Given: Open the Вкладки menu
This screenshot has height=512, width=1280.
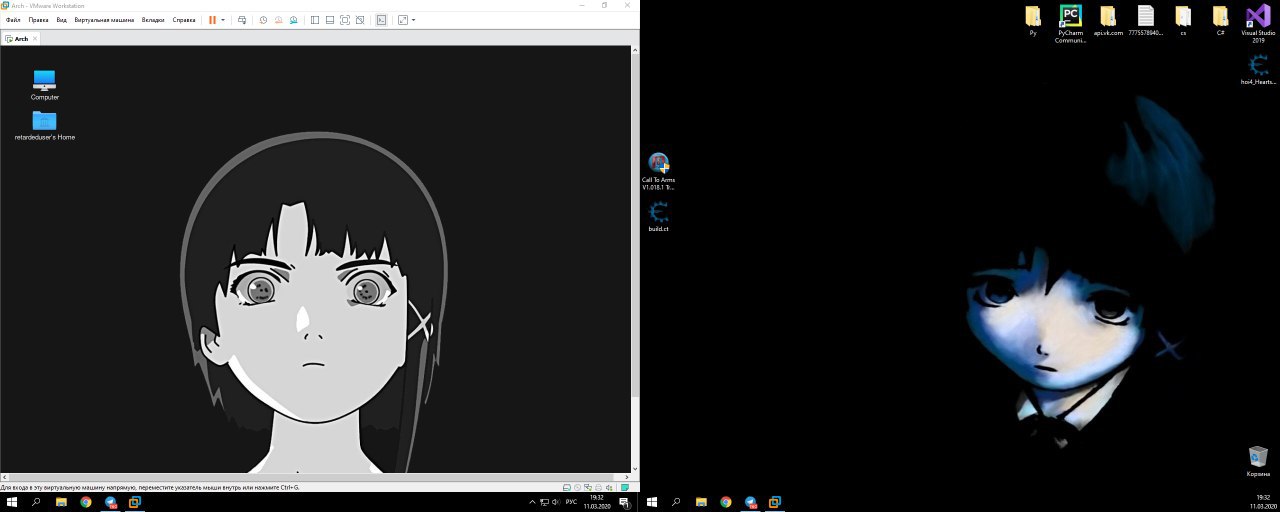Looking at the screenshot, I should point(153,20).
